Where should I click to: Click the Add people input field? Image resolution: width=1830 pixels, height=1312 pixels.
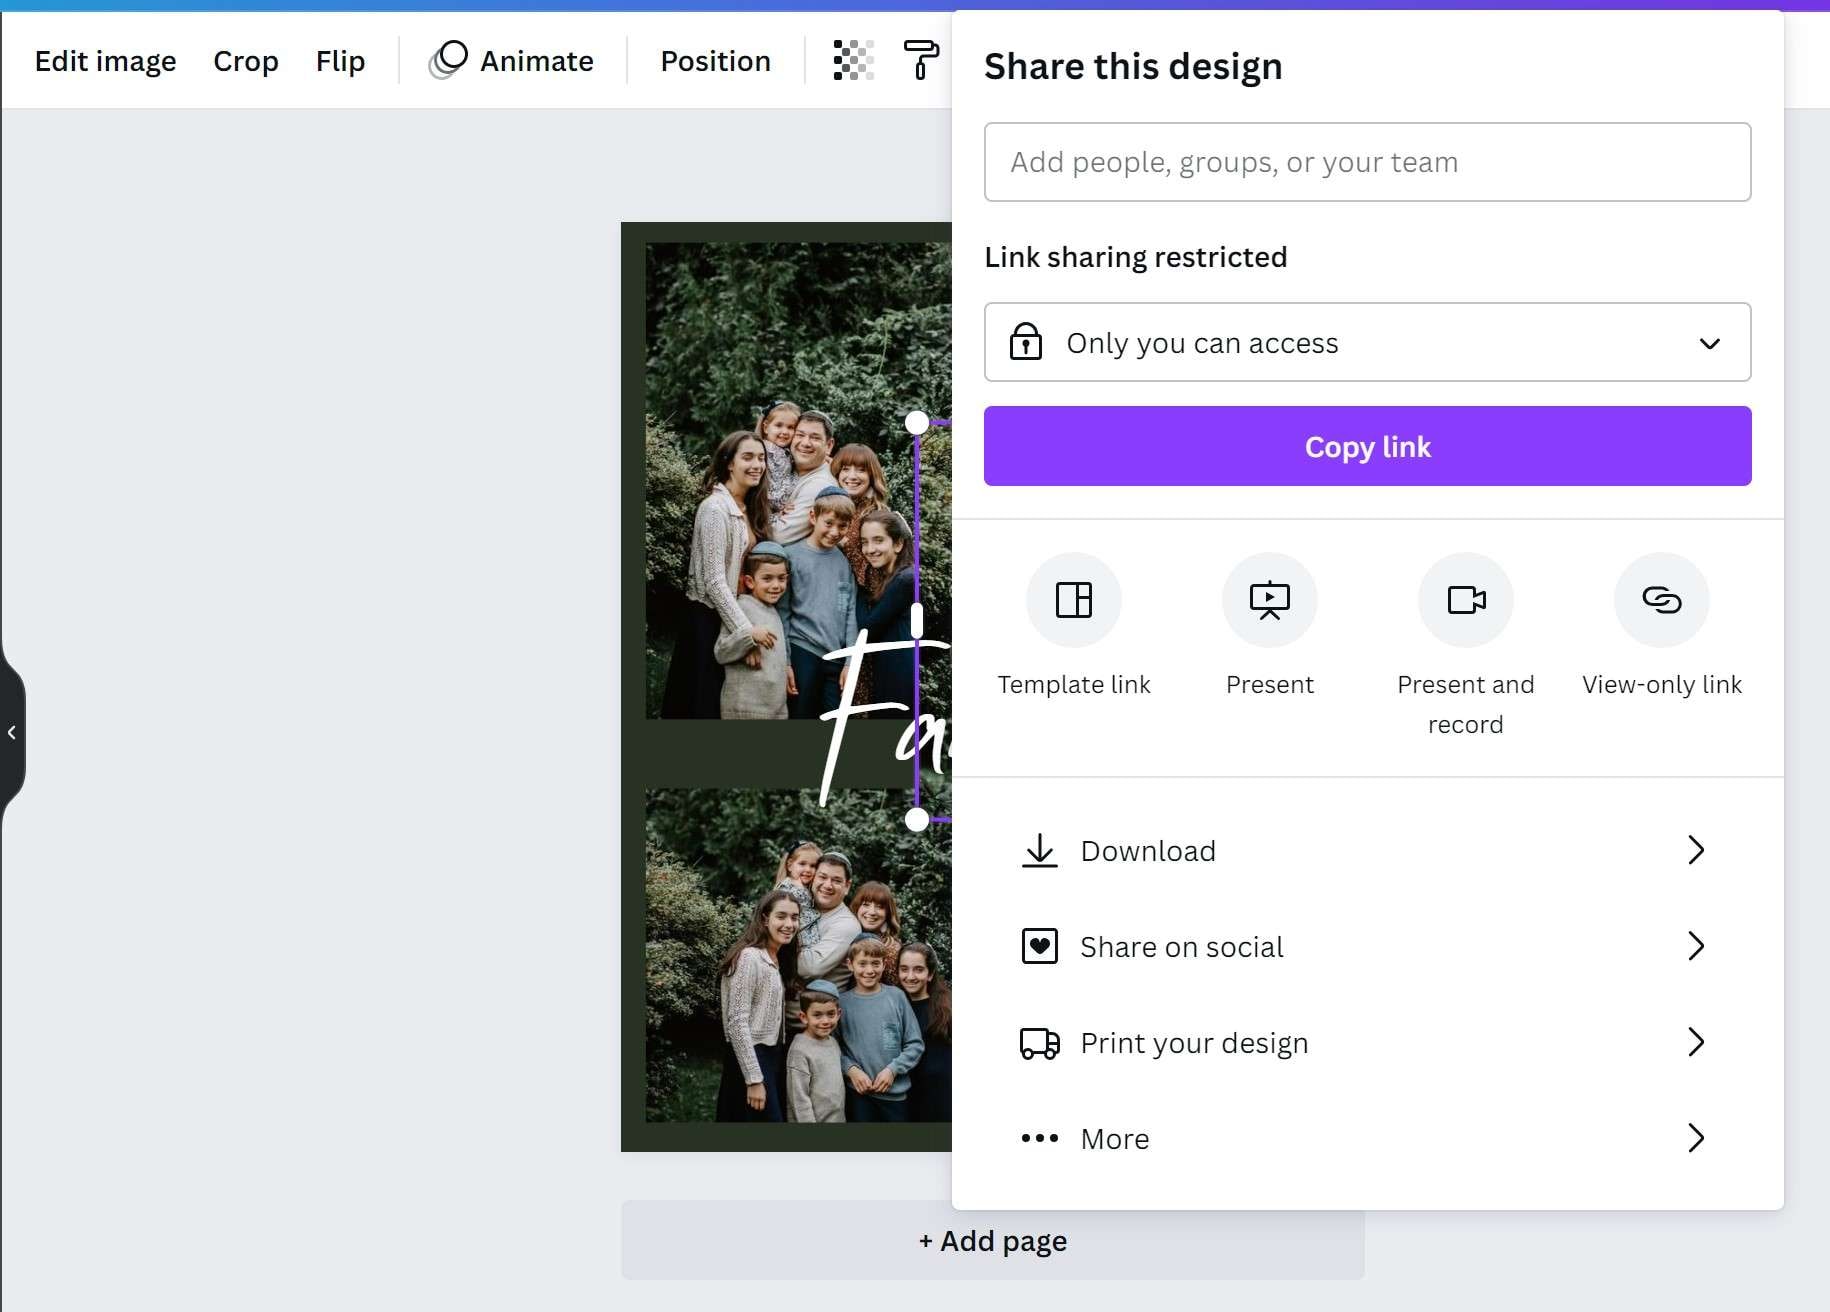tap(1367, 162)
